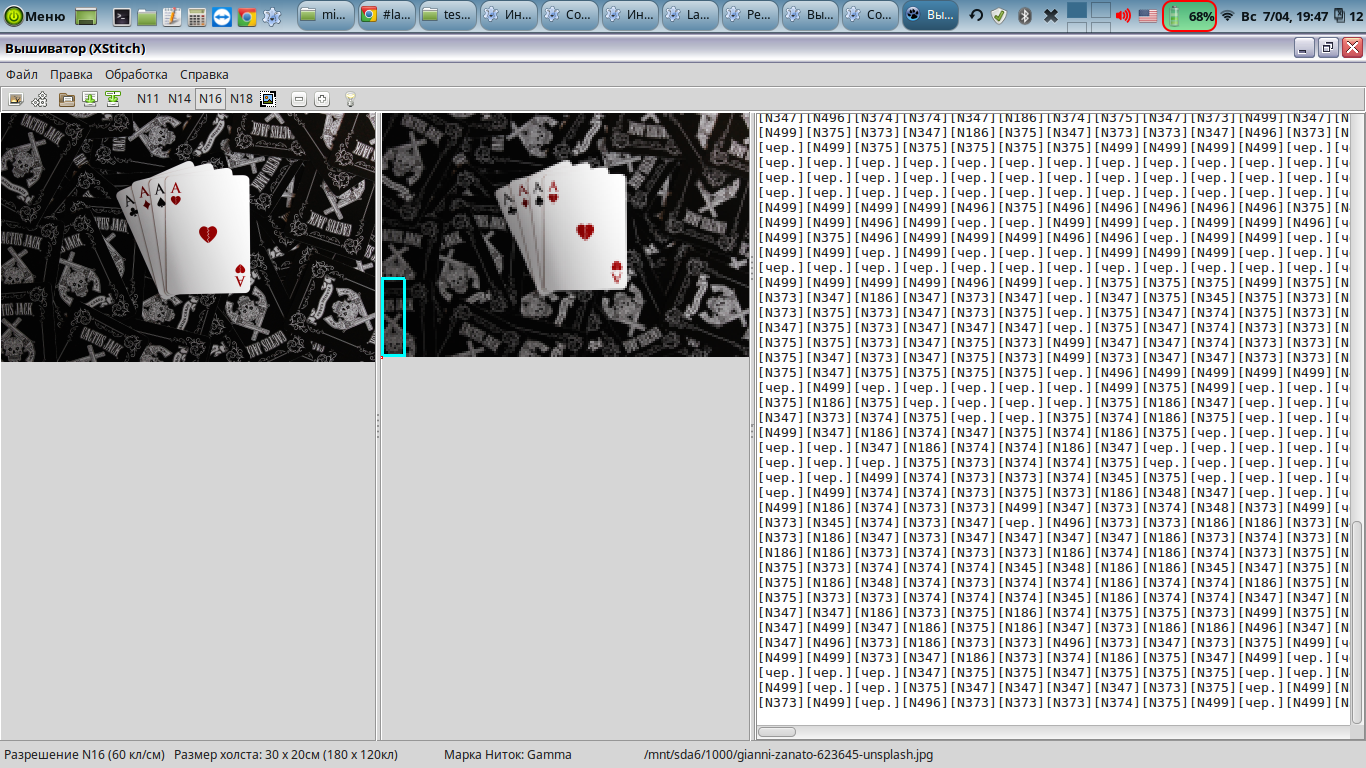The height and width of the screenshot is (768, 1366).
Task: Click status text 'Марка Ниток: Gamma'
Action: (x=508, y=755)
